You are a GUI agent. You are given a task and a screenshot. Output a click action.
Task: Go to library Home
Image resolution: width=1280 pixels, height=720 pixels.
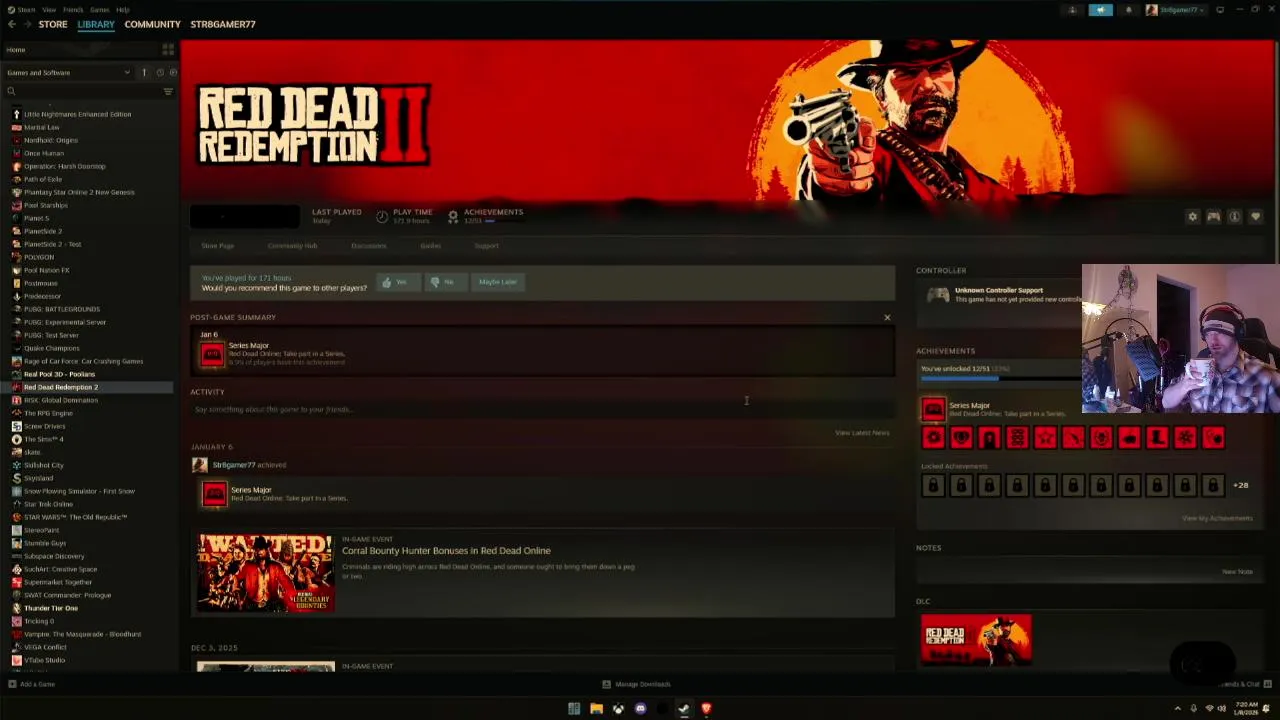pos(16,49)
